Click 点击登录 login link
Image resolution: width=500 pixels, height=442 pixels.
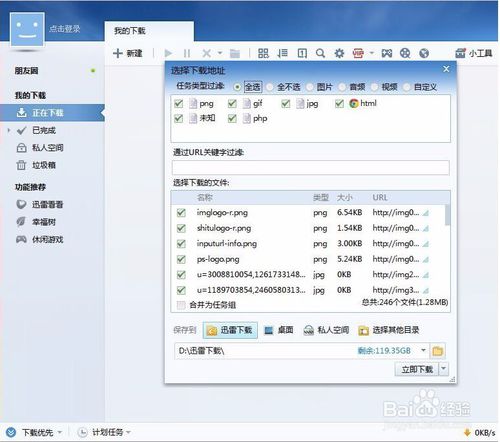pyautogui.click(x=65, y=29)
